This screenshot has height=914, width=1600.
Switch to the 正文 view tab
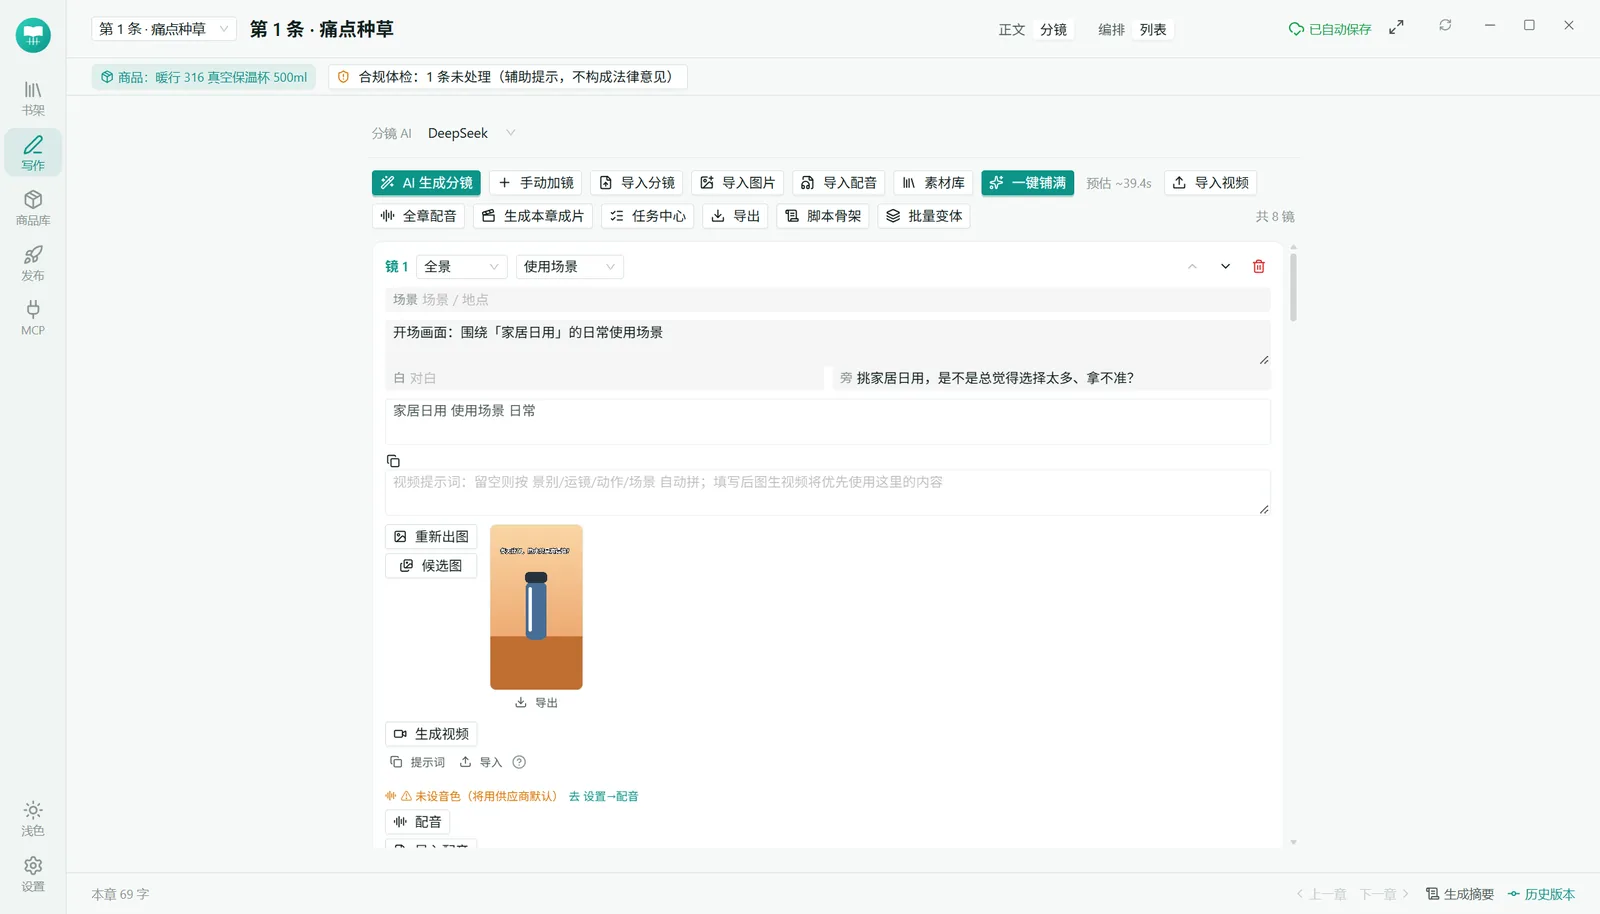tap(1012, 30)
